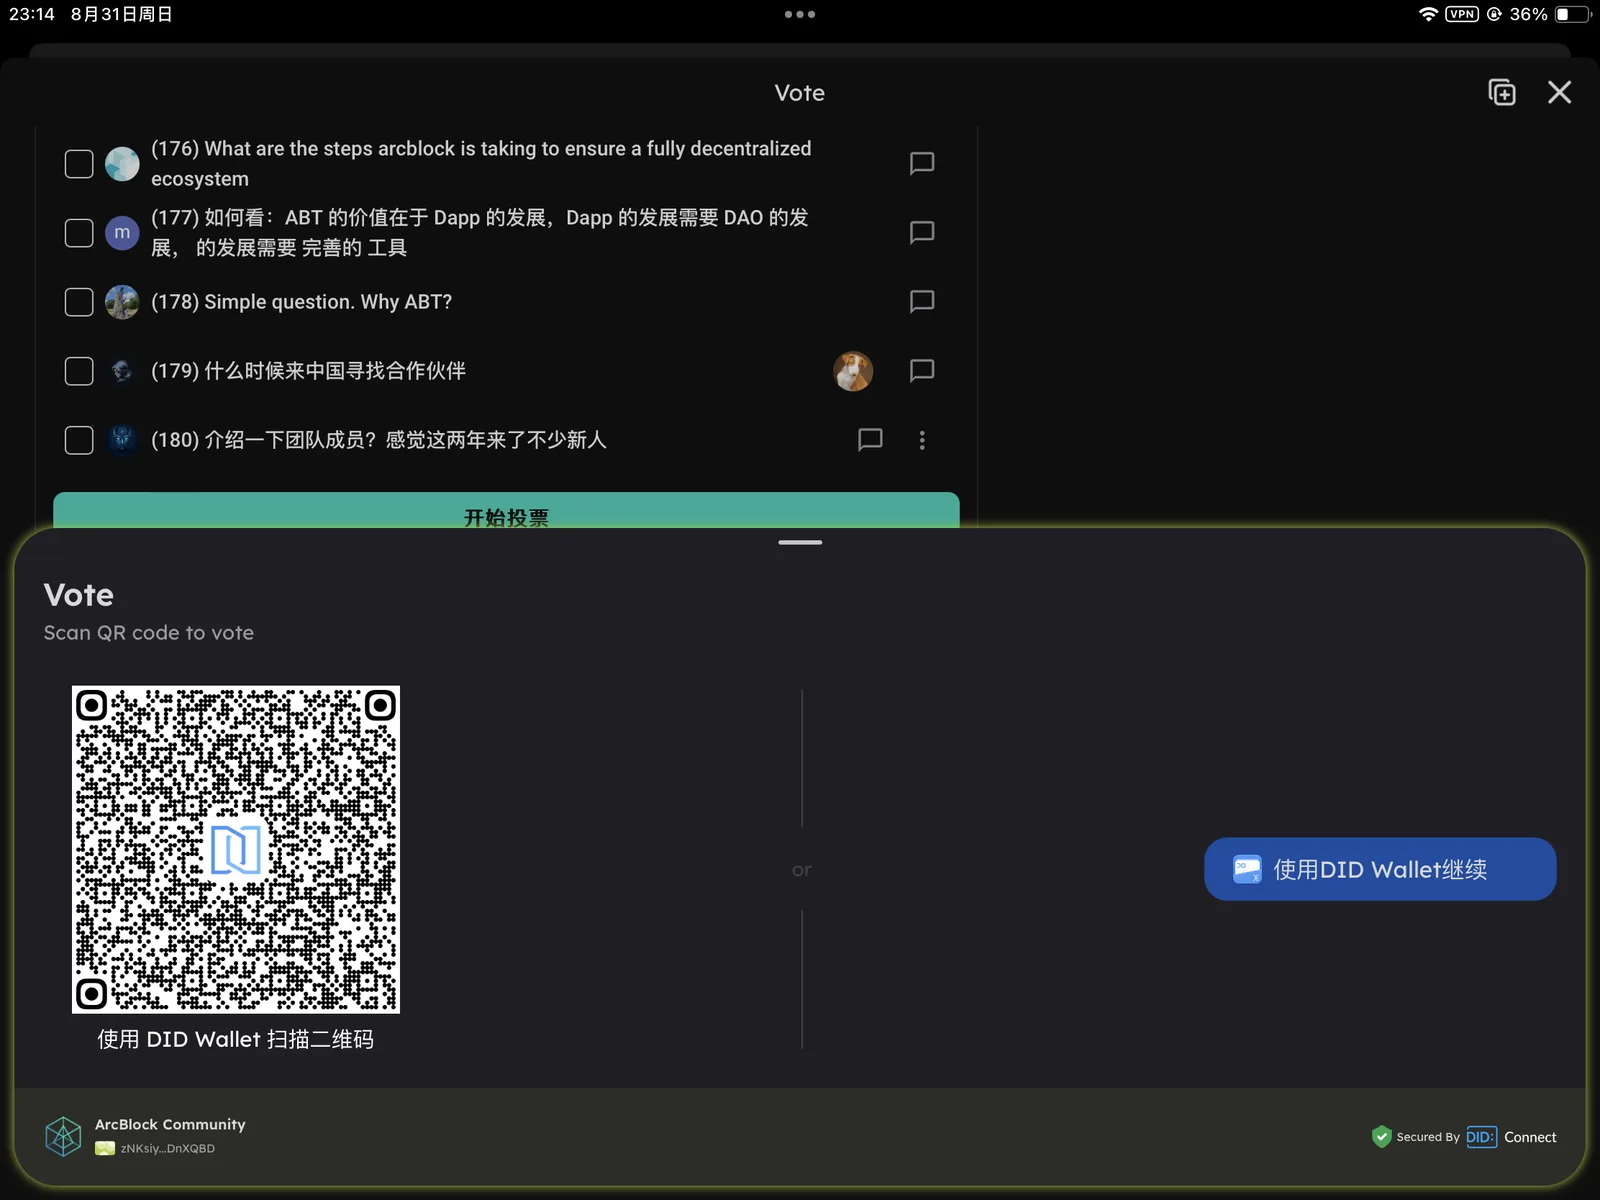Open comments for question 177
1600x1200 pixels.
click(922, 233)
